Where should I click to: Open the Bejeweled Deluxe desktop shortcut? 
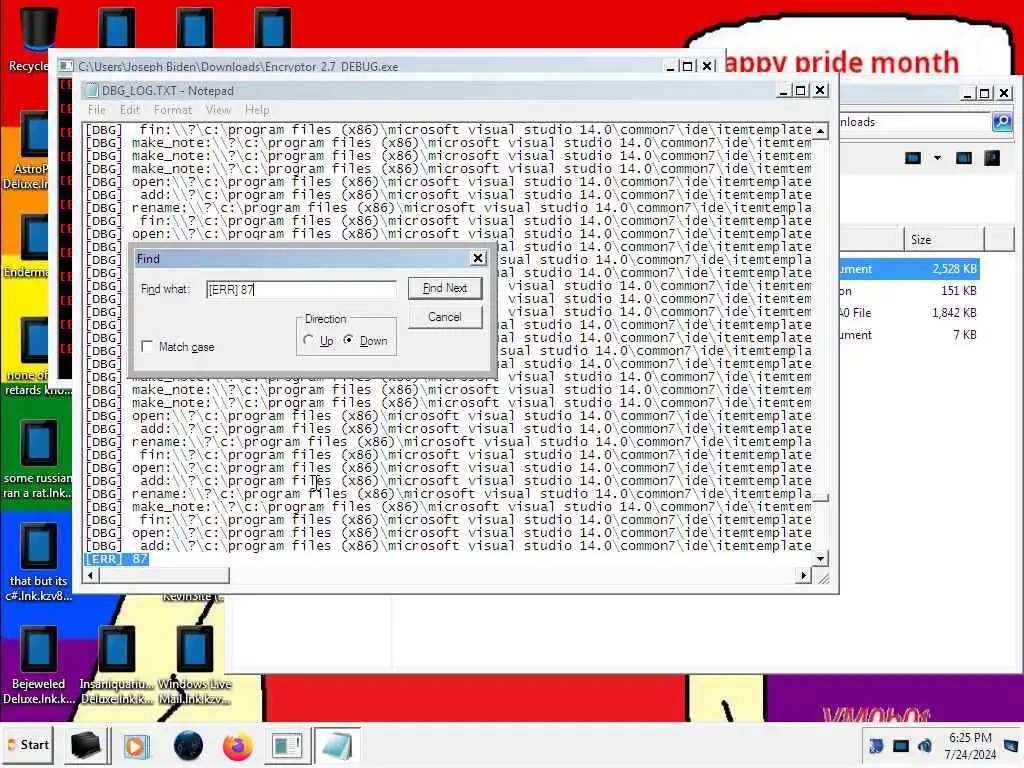[38, 665]
